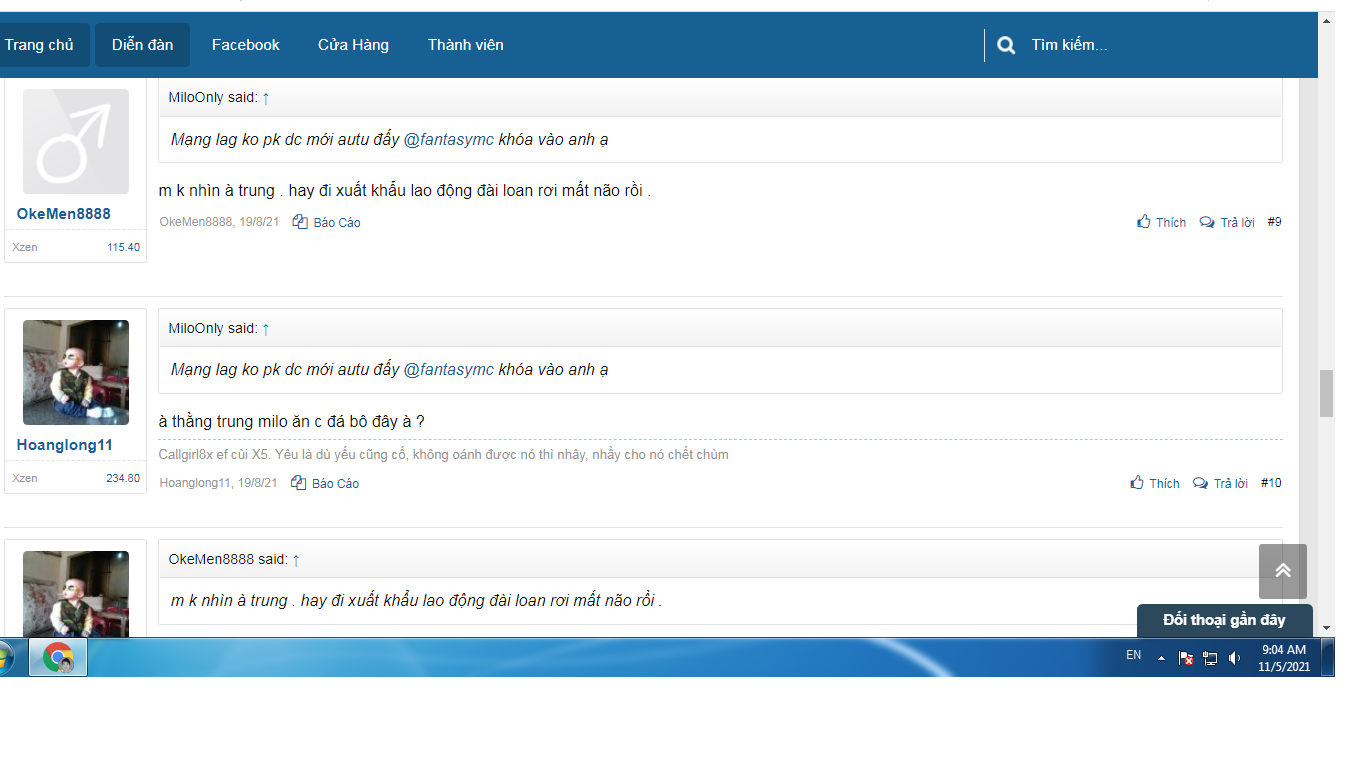Click the network tray icon
The image size is (1366, 768).
tap(1210, 658)
